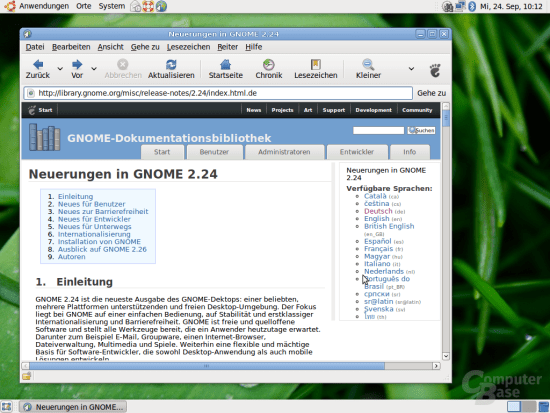Switch to the Entwickler tab

coord(357,152)
